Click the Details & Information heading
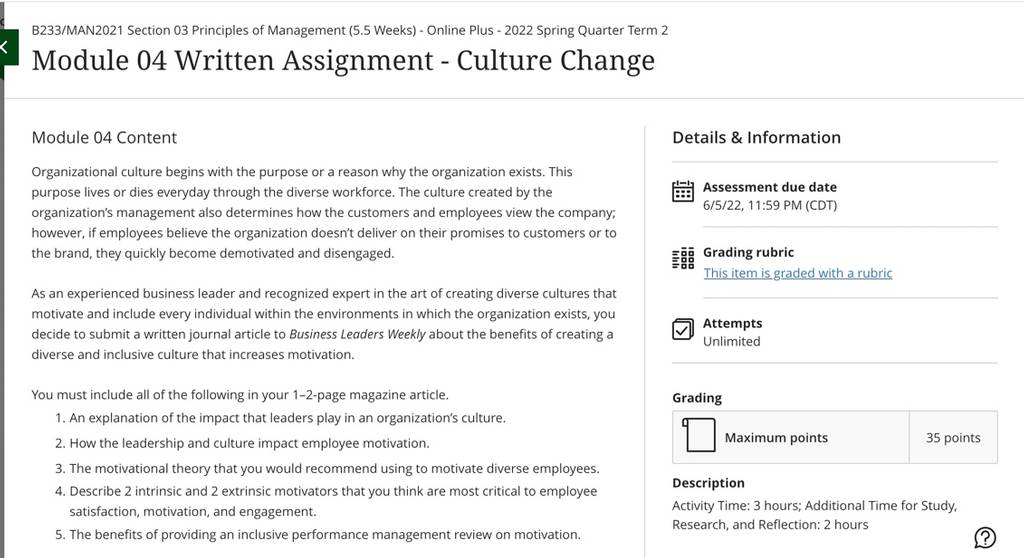The height and width of the screenshot is (558, 1024). pyautogui.click(x=756, y=137)
